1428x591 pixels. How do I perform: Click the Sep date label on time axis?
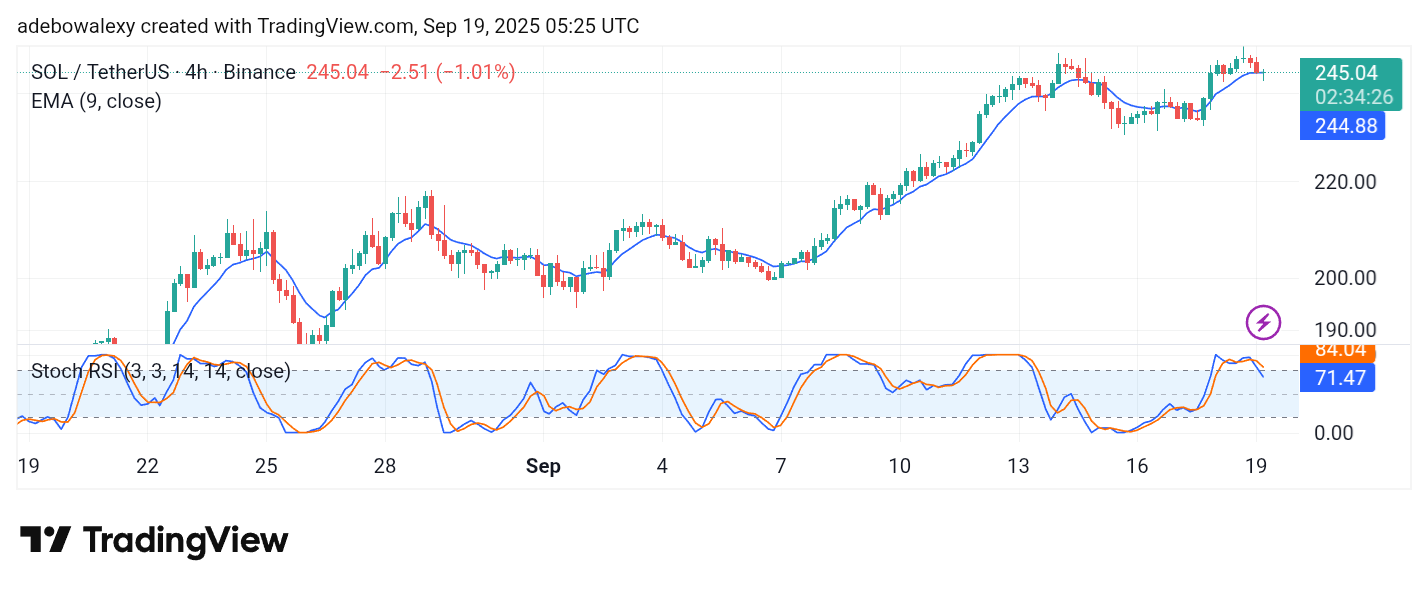(543, 466)
